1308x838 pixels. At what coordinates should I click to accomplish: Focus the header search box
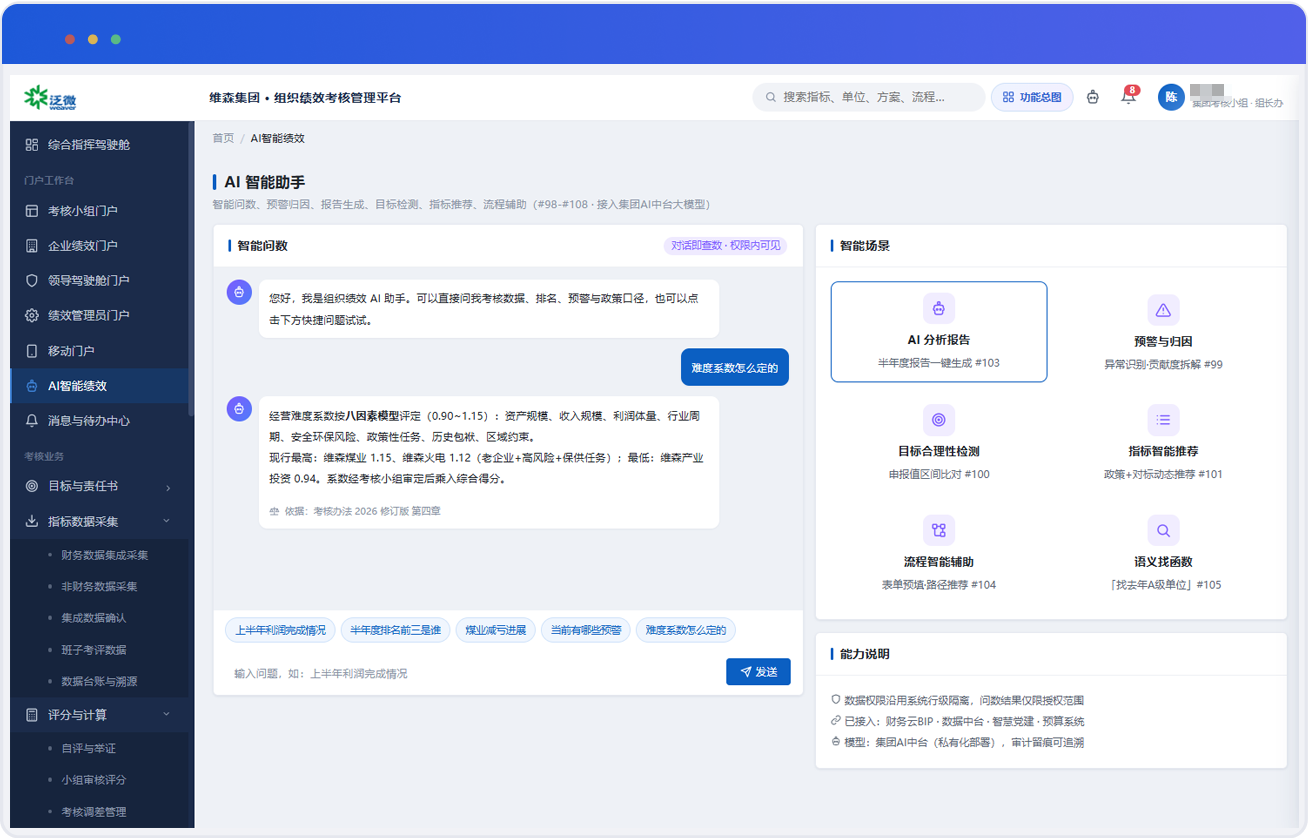point(868,97)
